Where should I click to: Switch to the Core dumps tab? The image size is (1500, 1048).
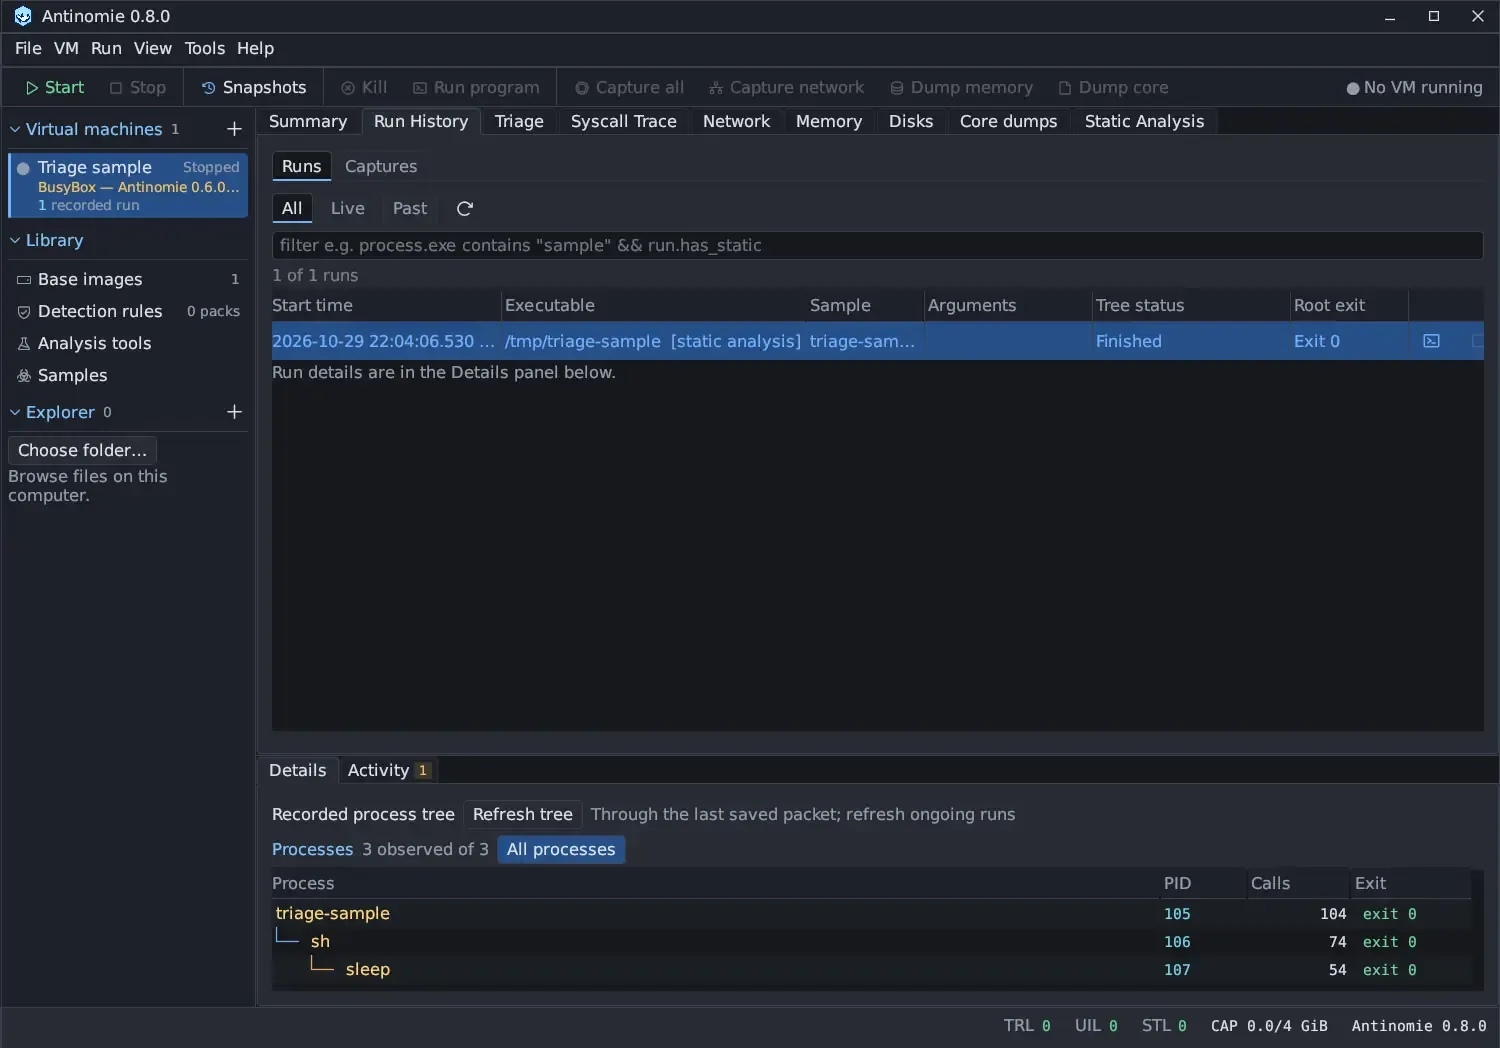pos(1008,121)
